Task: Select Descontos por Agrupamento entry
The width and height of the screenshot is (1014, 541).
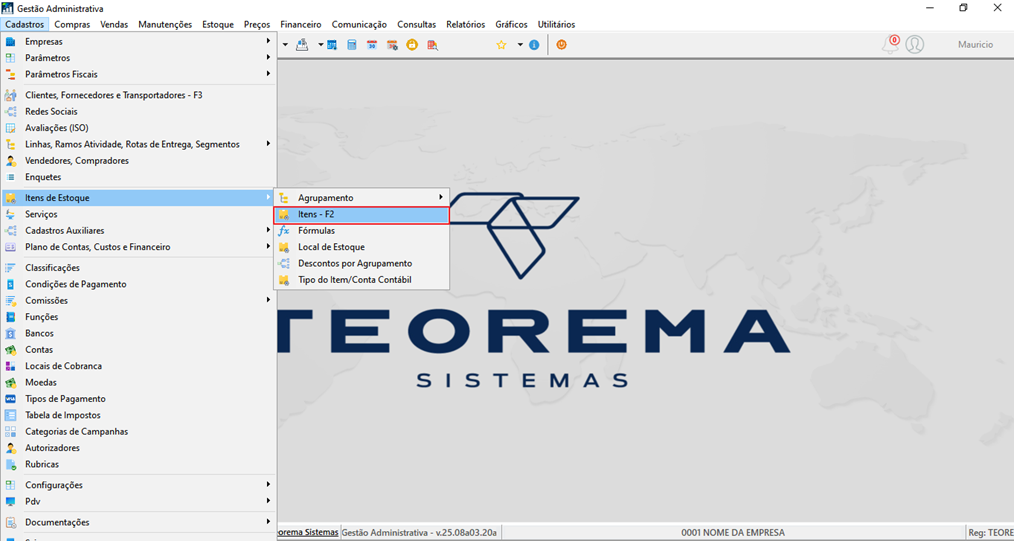Action: coord(361,264)
